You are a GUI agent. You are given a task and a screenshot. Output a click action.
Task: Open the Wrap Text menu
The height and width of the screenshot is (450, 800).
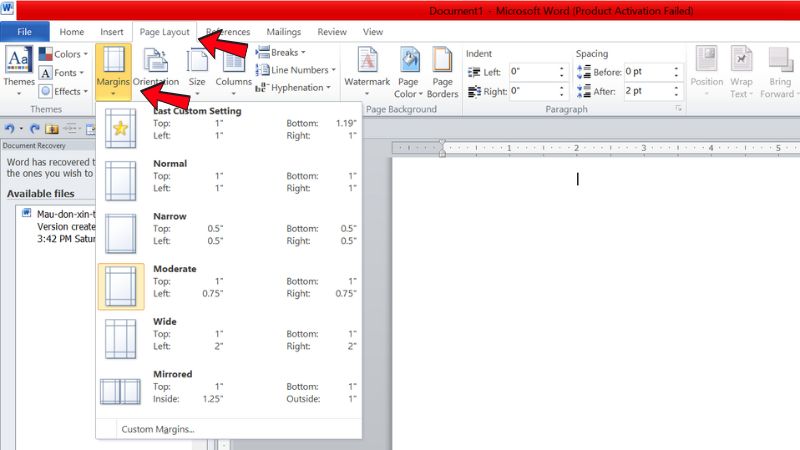tap(741, 71)
